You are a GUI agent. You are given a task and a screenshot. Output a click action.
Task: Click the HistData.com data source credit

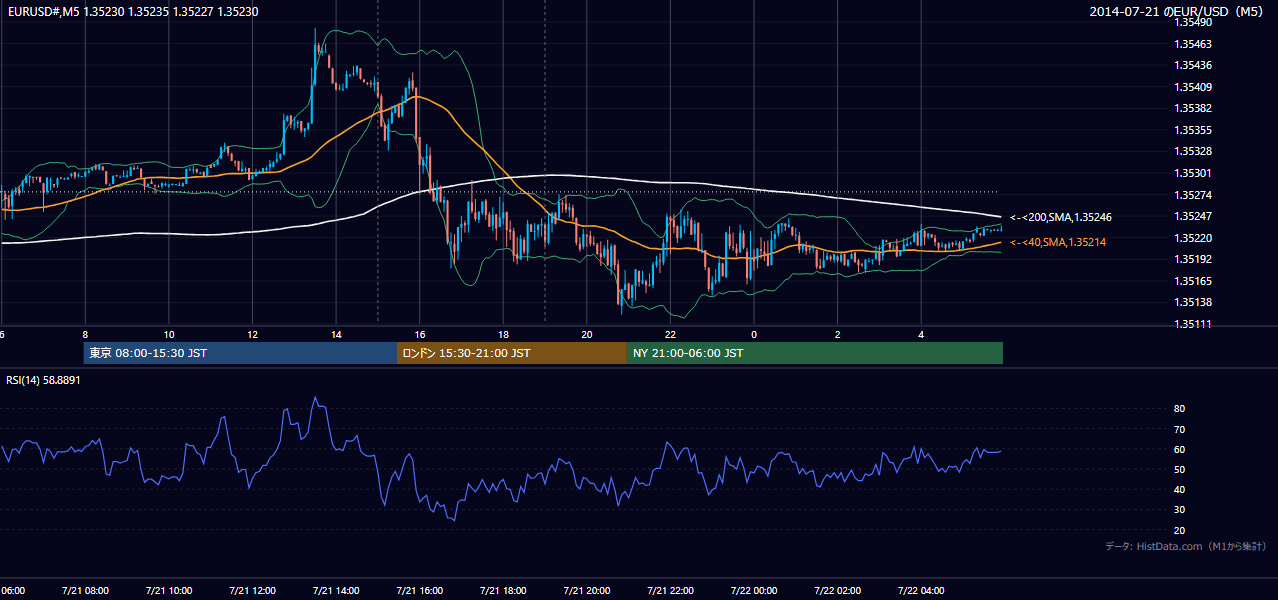tap(1186, 546)
